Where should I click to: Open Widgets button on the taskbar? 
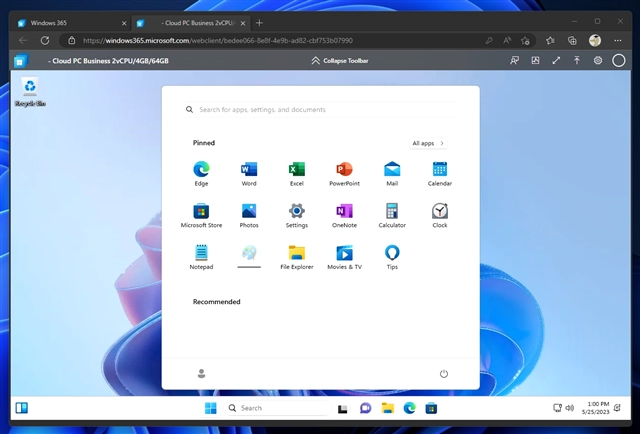[x=22, y=408]
